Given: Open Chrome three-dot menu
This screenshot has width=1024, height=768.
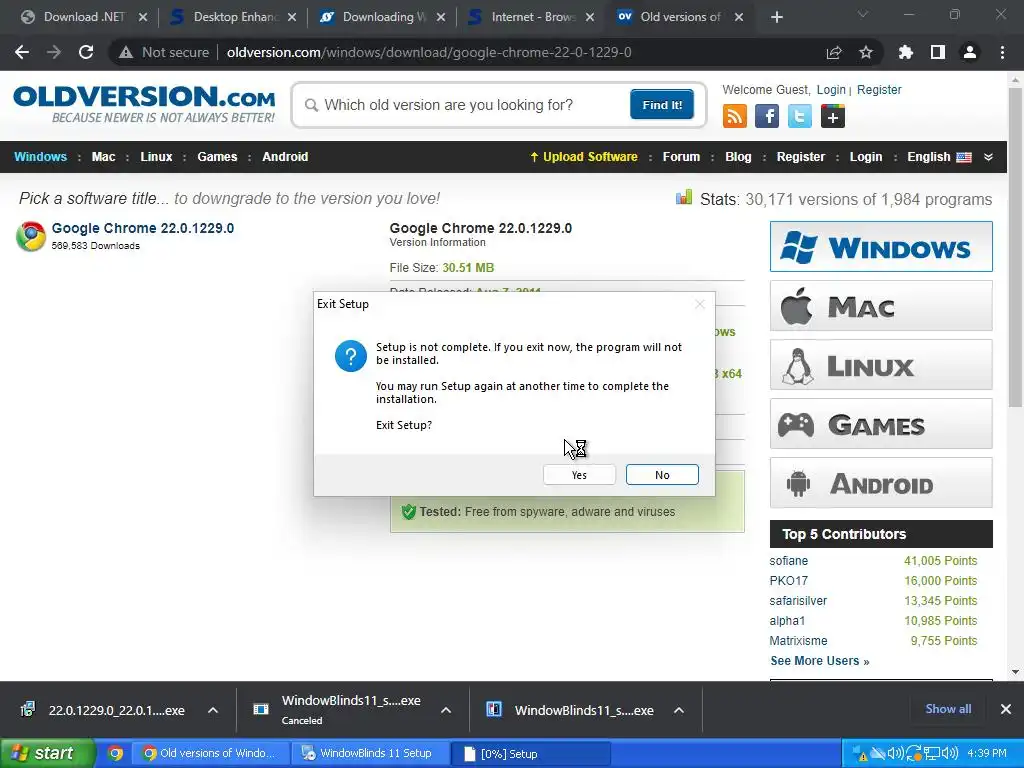Looking at the screenshot, I should pyautogui.click(x=1002, y=52).
